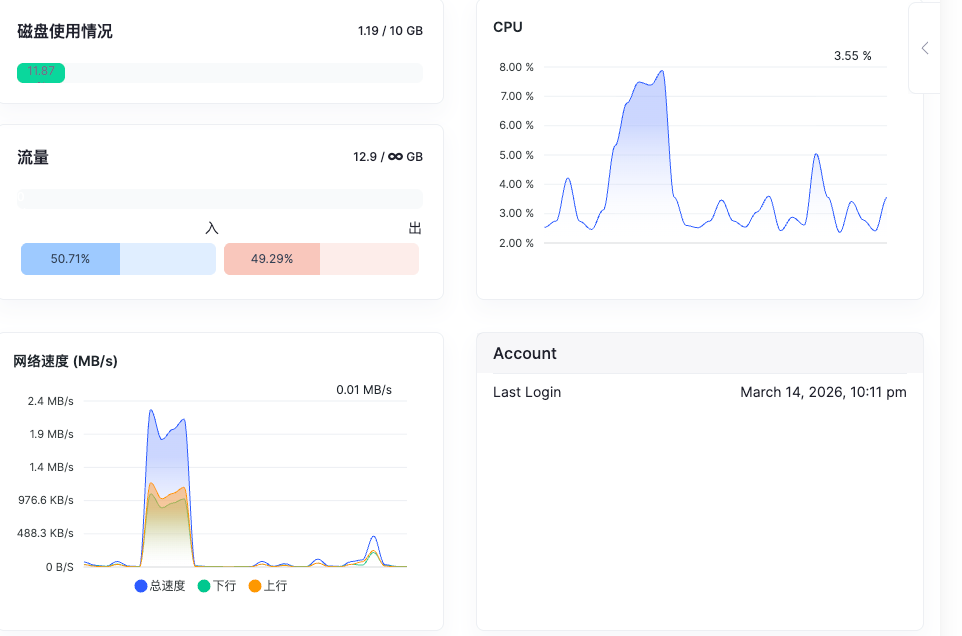This screenshot has height=636, width=962.
Task: Click the 1.19 / 10 GB disk value
Action: [x=390, y=31]
